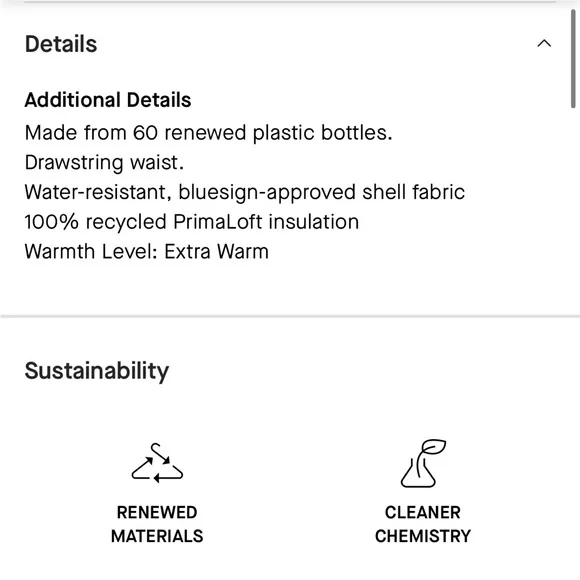
Task: Click the Renewed Materials recycling hanger icon
Action: pyautogui.click(x=157, y=463)
